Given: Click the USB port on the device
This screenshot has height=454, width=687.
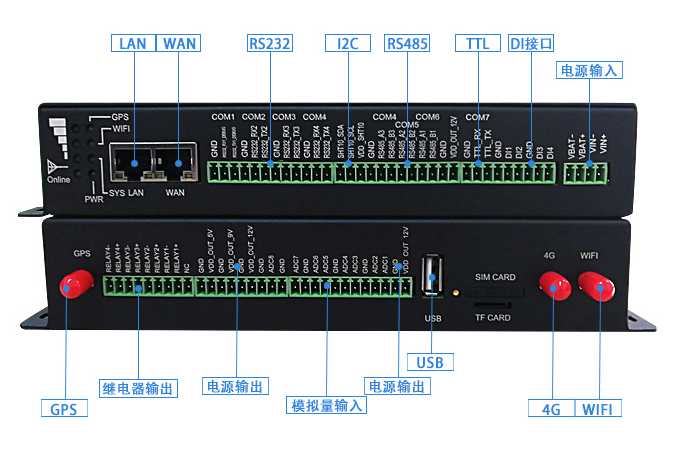Looking at the screenshot, I should point(432,277).
